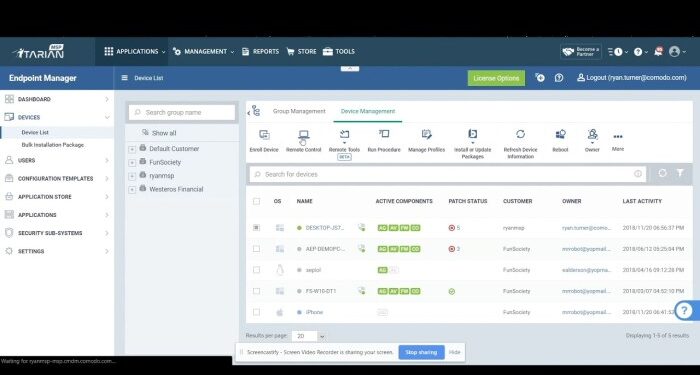Viewport: 700px width, 375px height.
Task: Toggle the hamburger menu beside Device List
Action: pyautogui.click(x=125, y=78)
